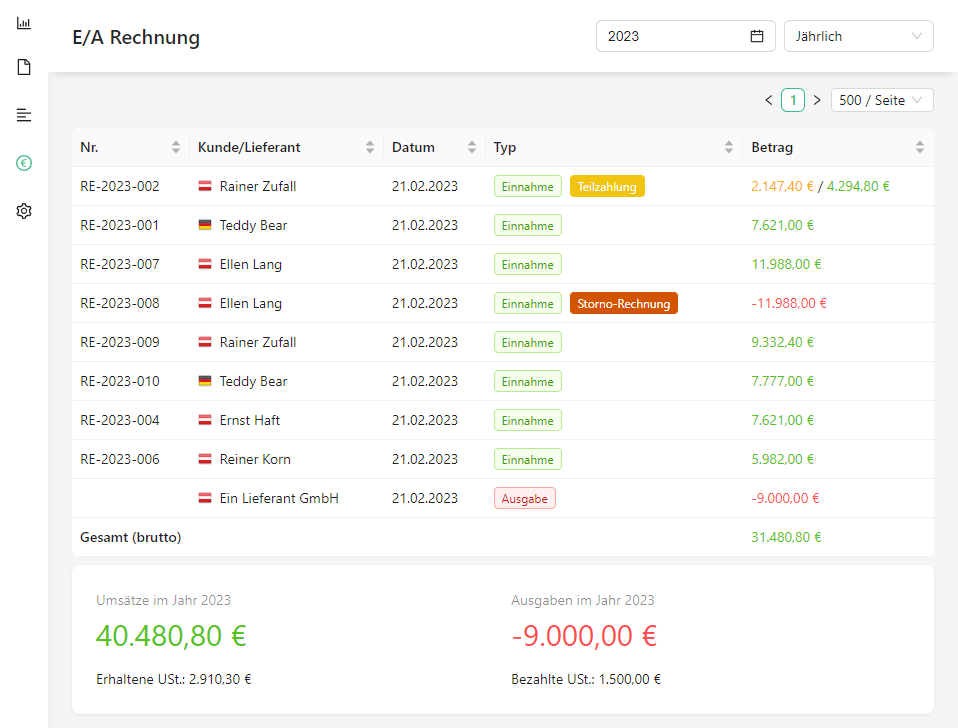Sort table by Nr. column arrows
Screen dimensions: 958x728
176,147
